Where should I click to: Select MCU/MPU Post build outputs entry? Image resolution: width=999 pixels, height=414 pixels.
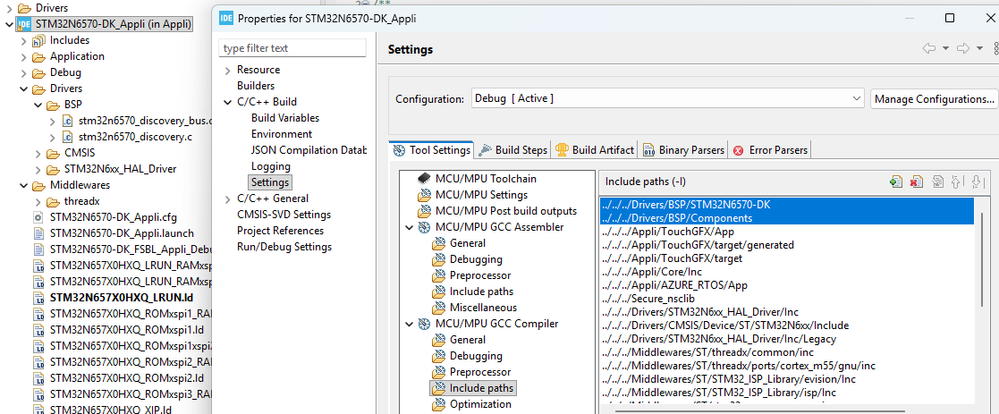[497, 211]
